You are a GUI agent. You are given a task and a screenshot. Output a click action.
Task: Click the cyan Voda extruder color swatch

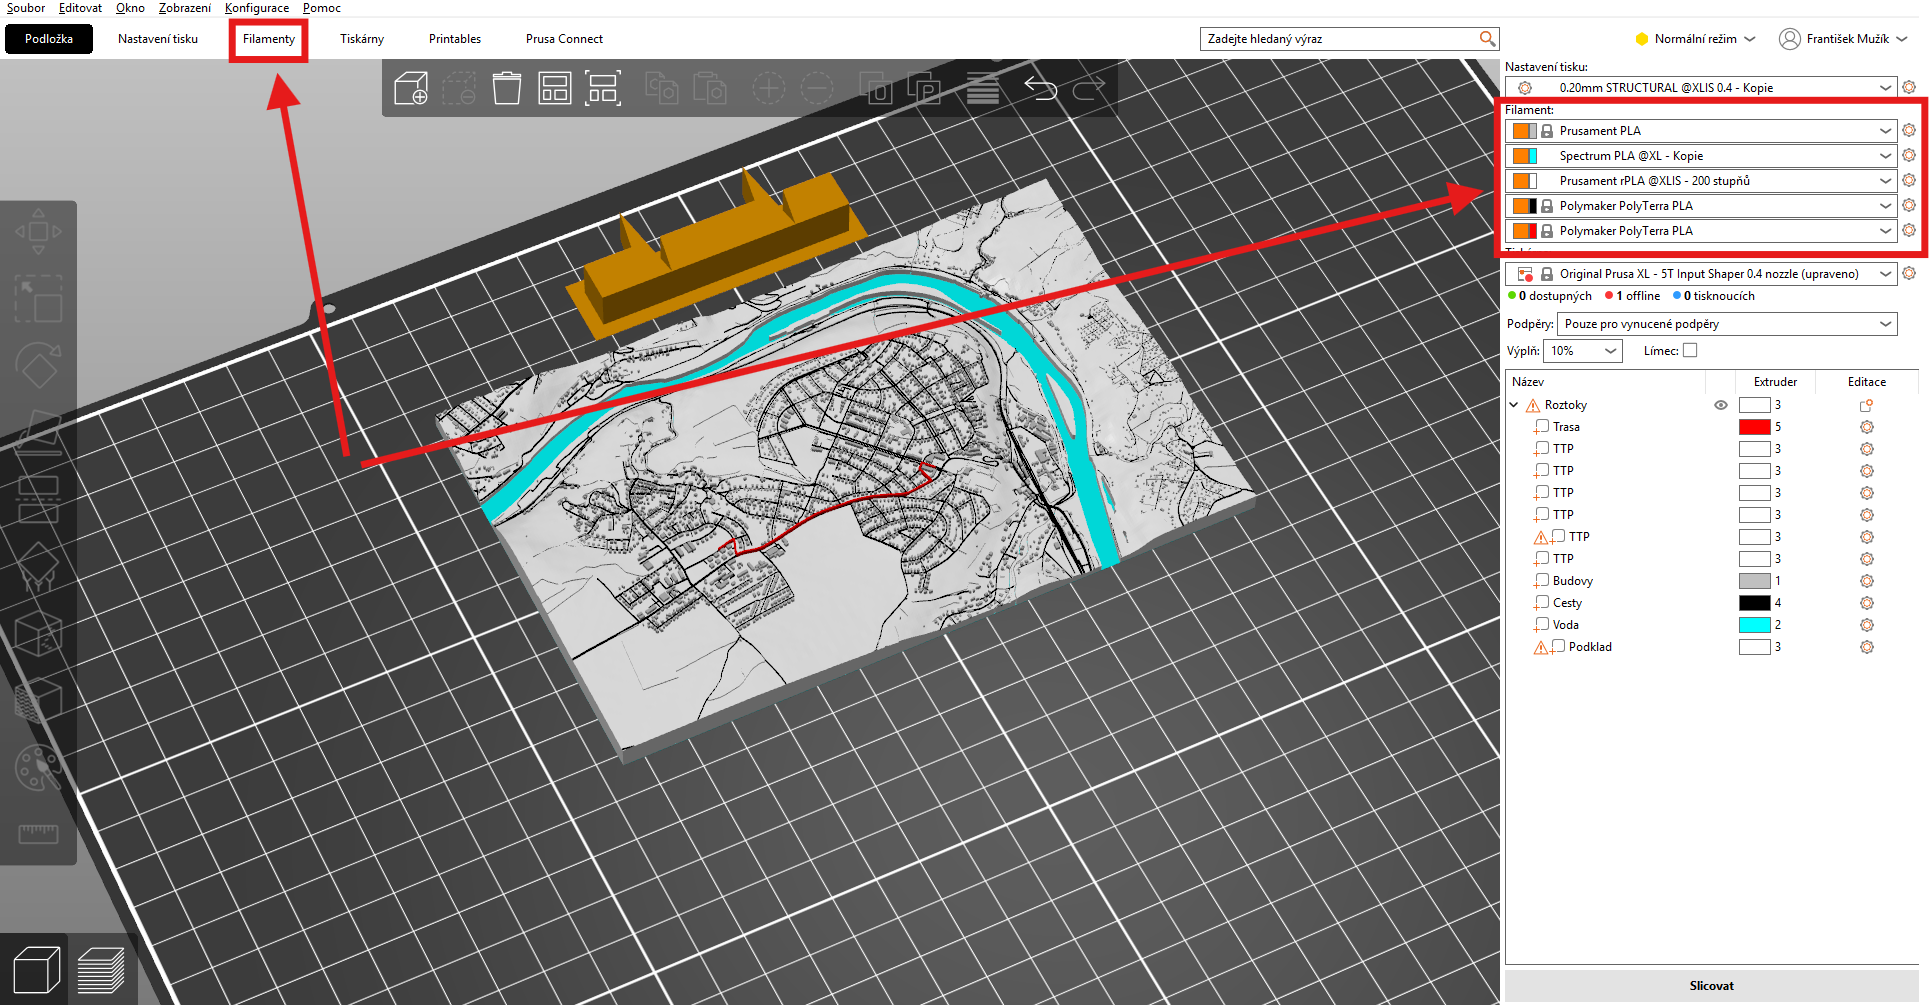click(1754, 625)
